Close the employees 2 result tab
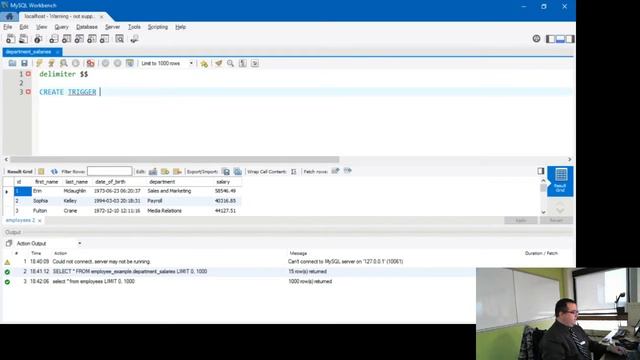Screen dimensions: 640x360 coord(40,221)
